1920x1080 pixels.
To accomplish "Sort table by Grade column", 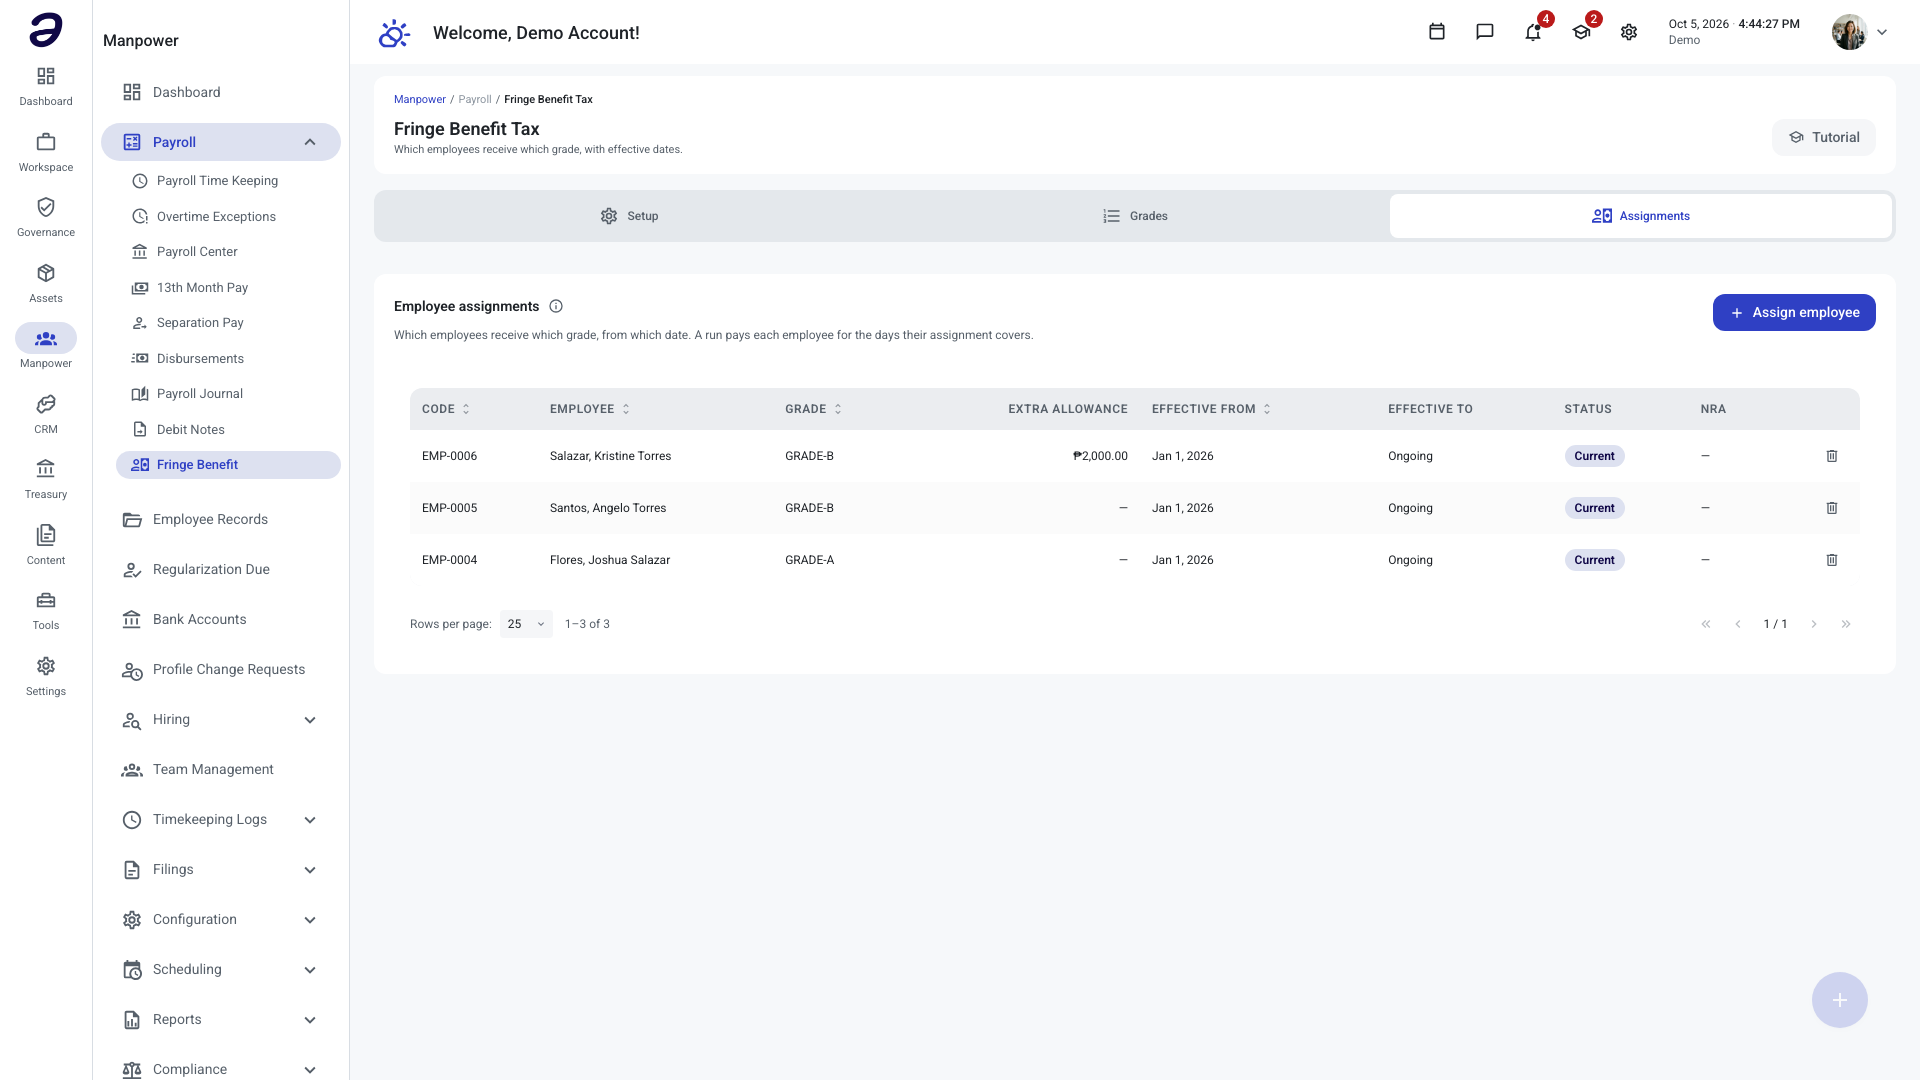I will click(813, 409).
